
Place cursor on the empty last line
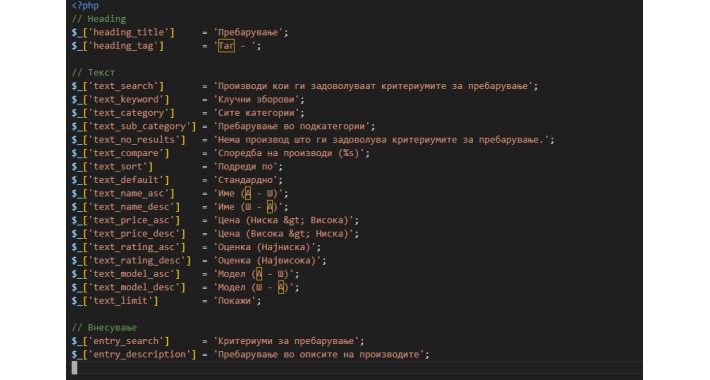point(357,368)
